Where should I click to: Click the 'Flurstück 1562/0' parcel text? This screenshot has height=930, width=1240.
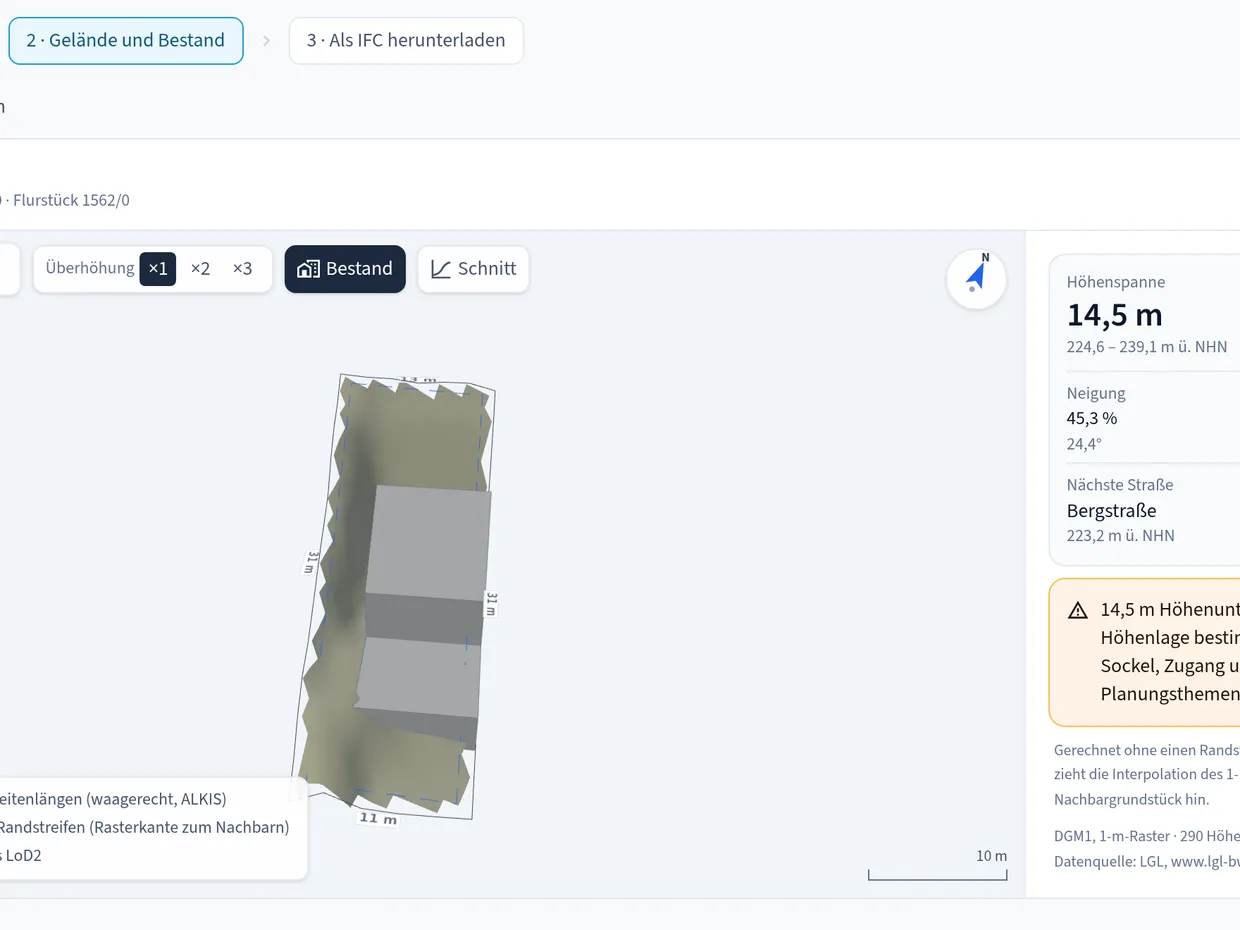pos(69,200)
